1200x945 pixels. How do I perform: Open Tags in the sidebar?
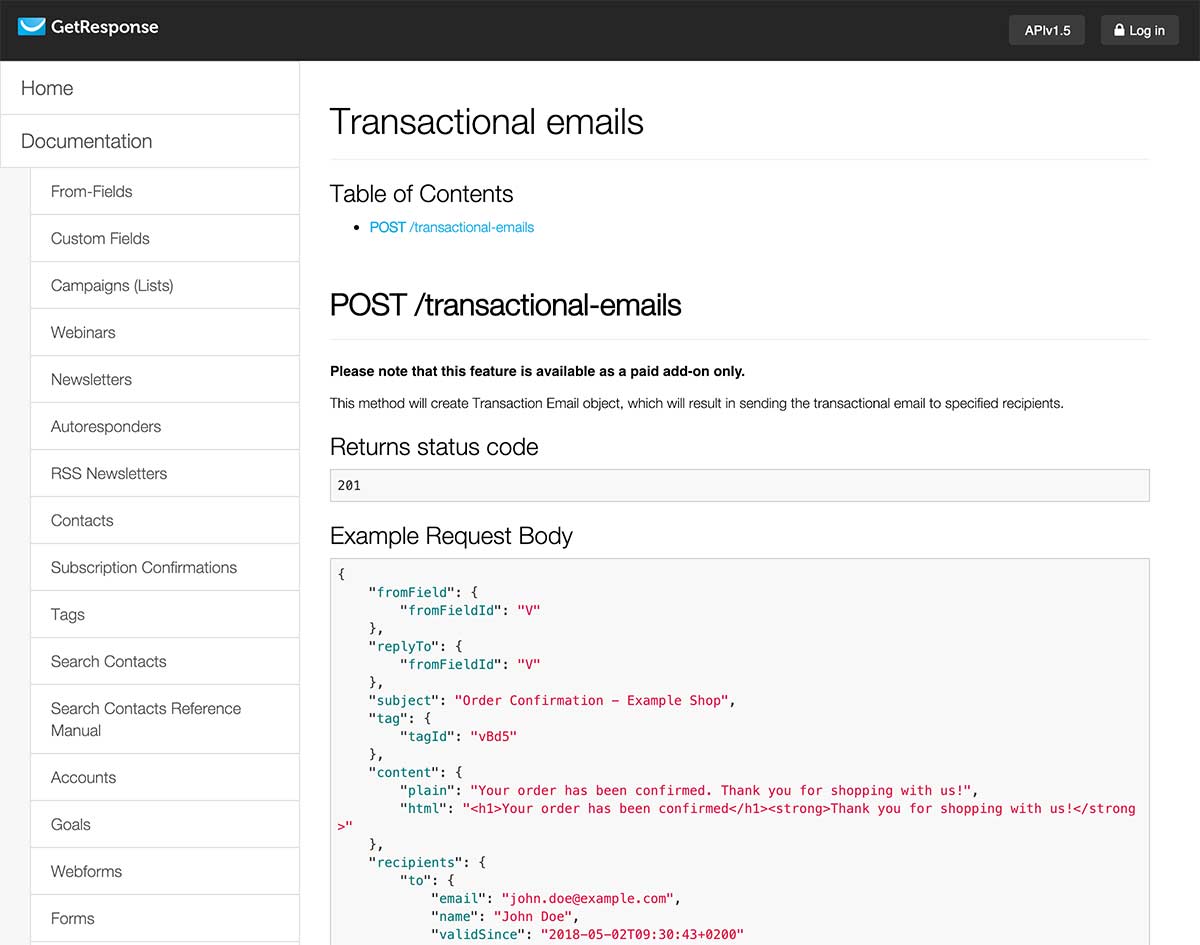(165, 614)
